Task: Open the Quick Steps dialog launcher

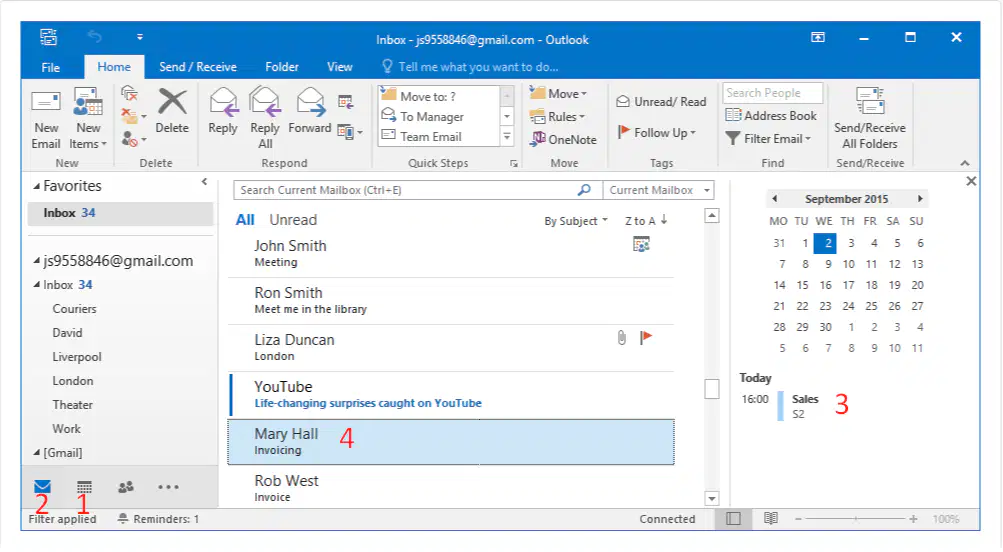Action: pyautogui.click(x=514, y=164)
